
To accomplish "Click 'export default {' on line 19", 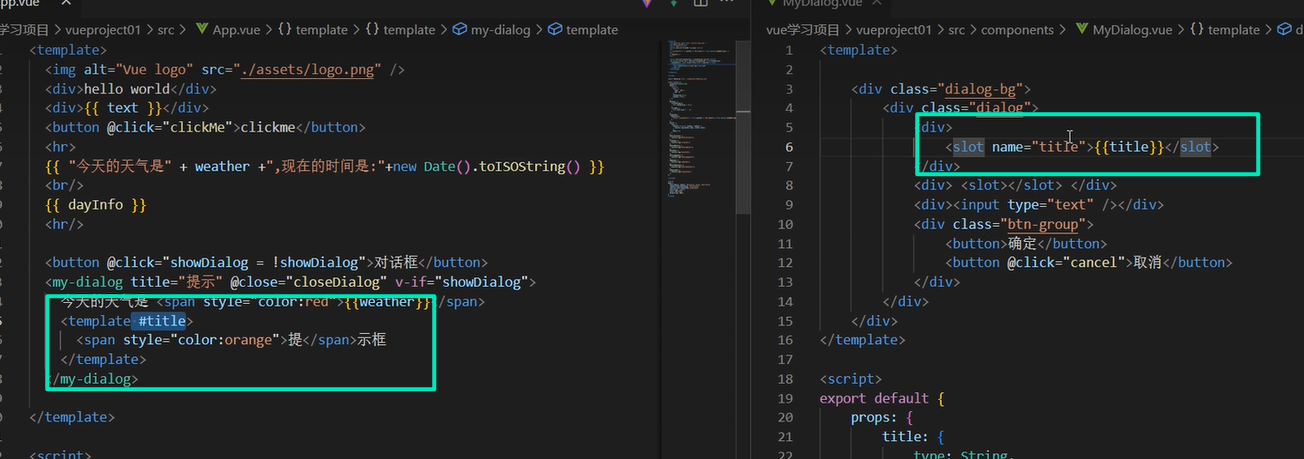I will click(882, 398).
